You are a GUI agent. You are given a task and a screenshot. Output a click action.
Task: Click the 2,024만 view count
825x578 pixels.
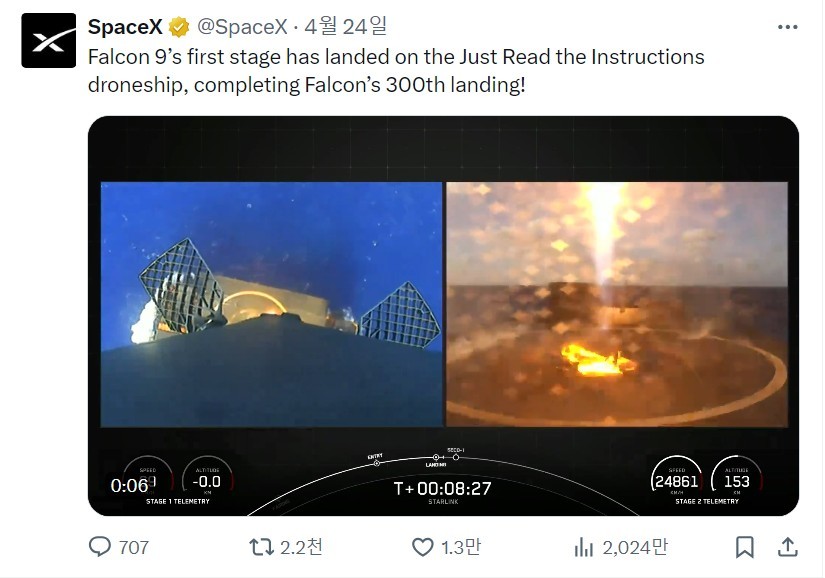click(635, 547)
